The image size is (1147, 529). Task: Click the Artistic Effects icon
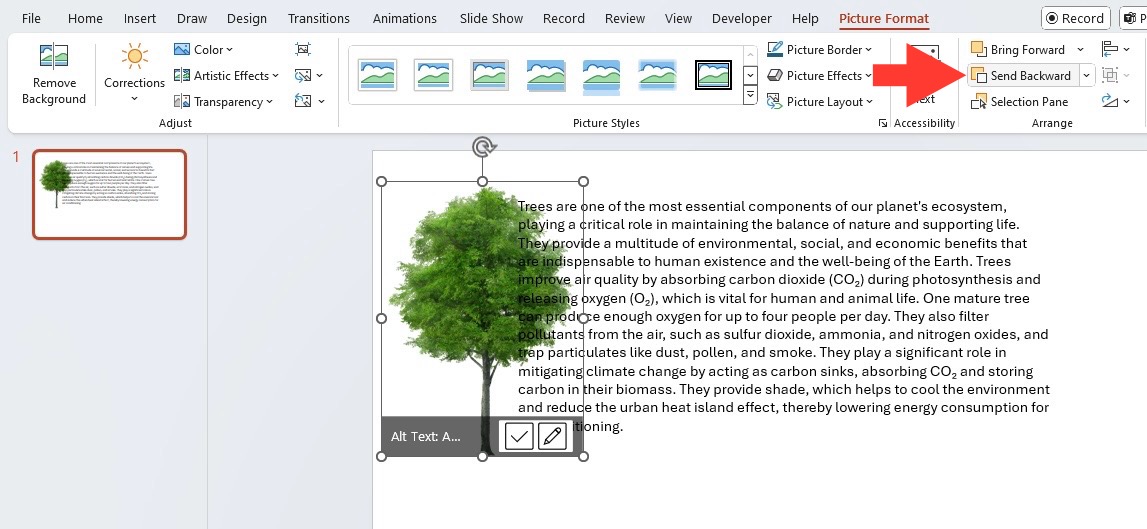[182, 75]
